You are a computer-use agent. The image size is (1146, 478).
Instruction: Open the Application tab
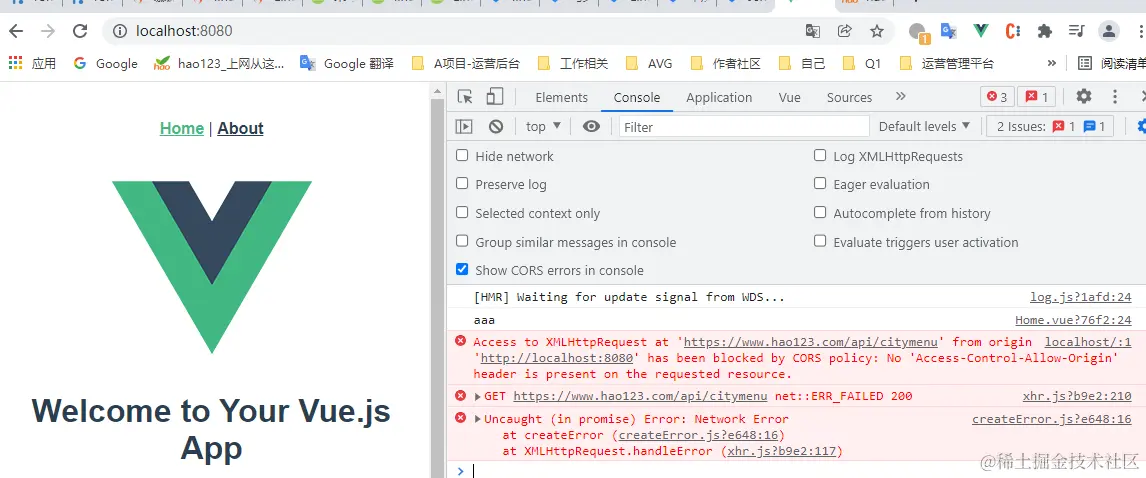pos(719,97)
